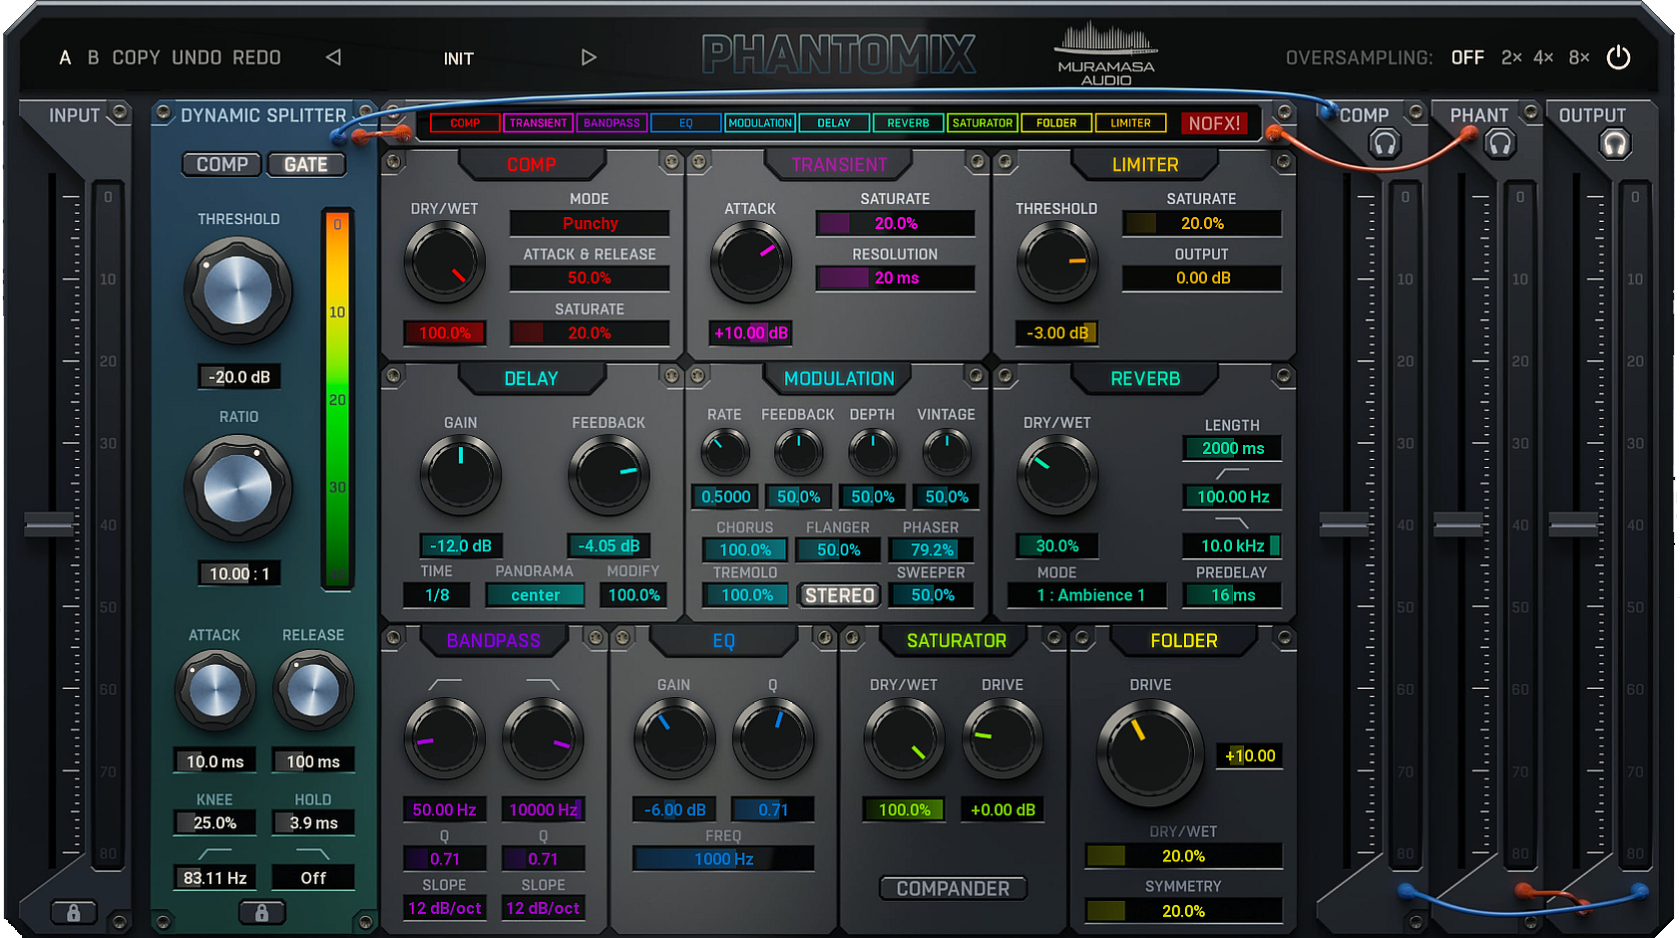
Task: Select SATURATOR chip in the effects chain
Action: click(x=982, y=123)
